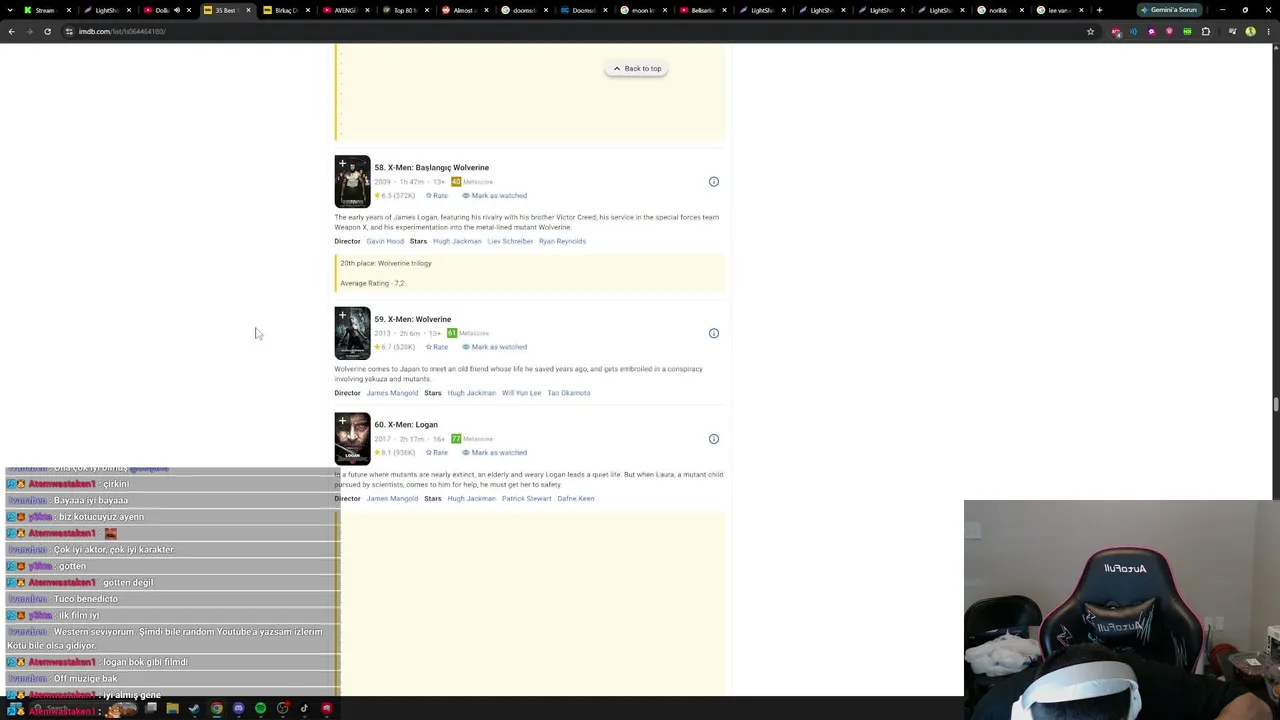The image size is (1280, 720).
Task: Mark X-Men: Başlangıç Wolverine as watched
Action: tap(494, 196)
